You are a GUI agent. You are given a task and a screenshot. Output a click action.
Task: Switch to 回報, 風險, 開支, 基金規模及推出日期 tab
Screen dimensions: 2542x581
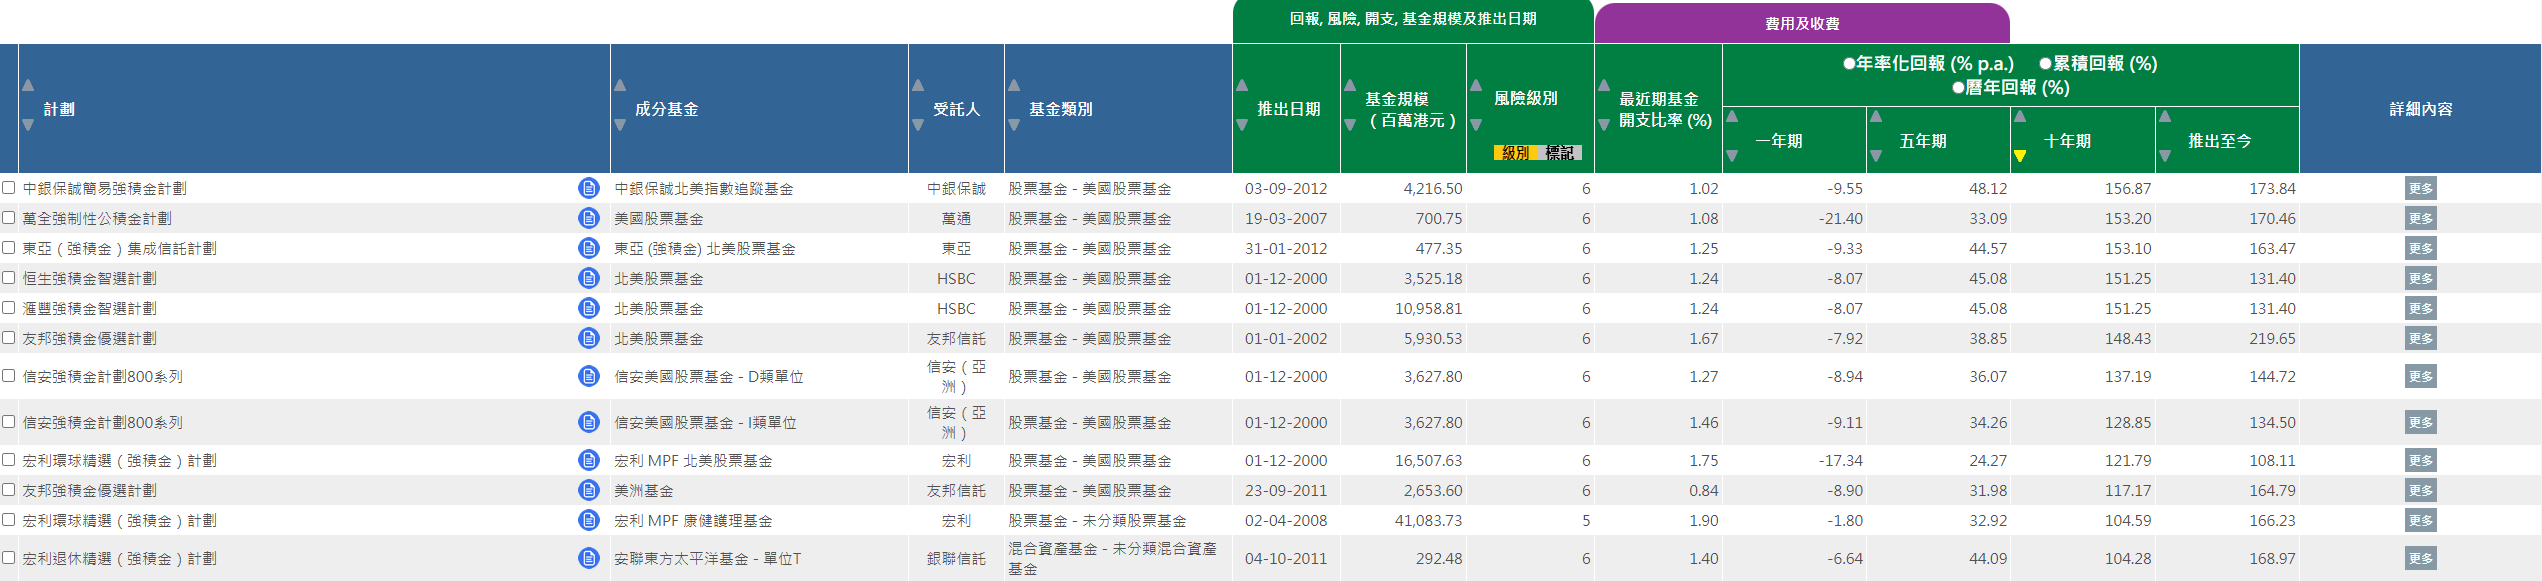[1413, 21]
